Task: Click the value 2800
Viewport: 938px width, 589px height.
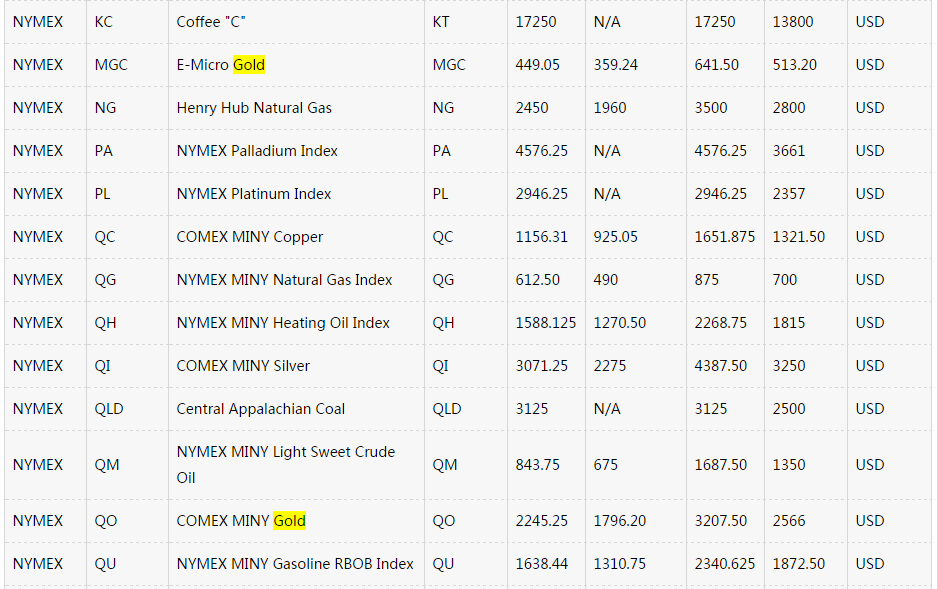Action: (788, 108)
